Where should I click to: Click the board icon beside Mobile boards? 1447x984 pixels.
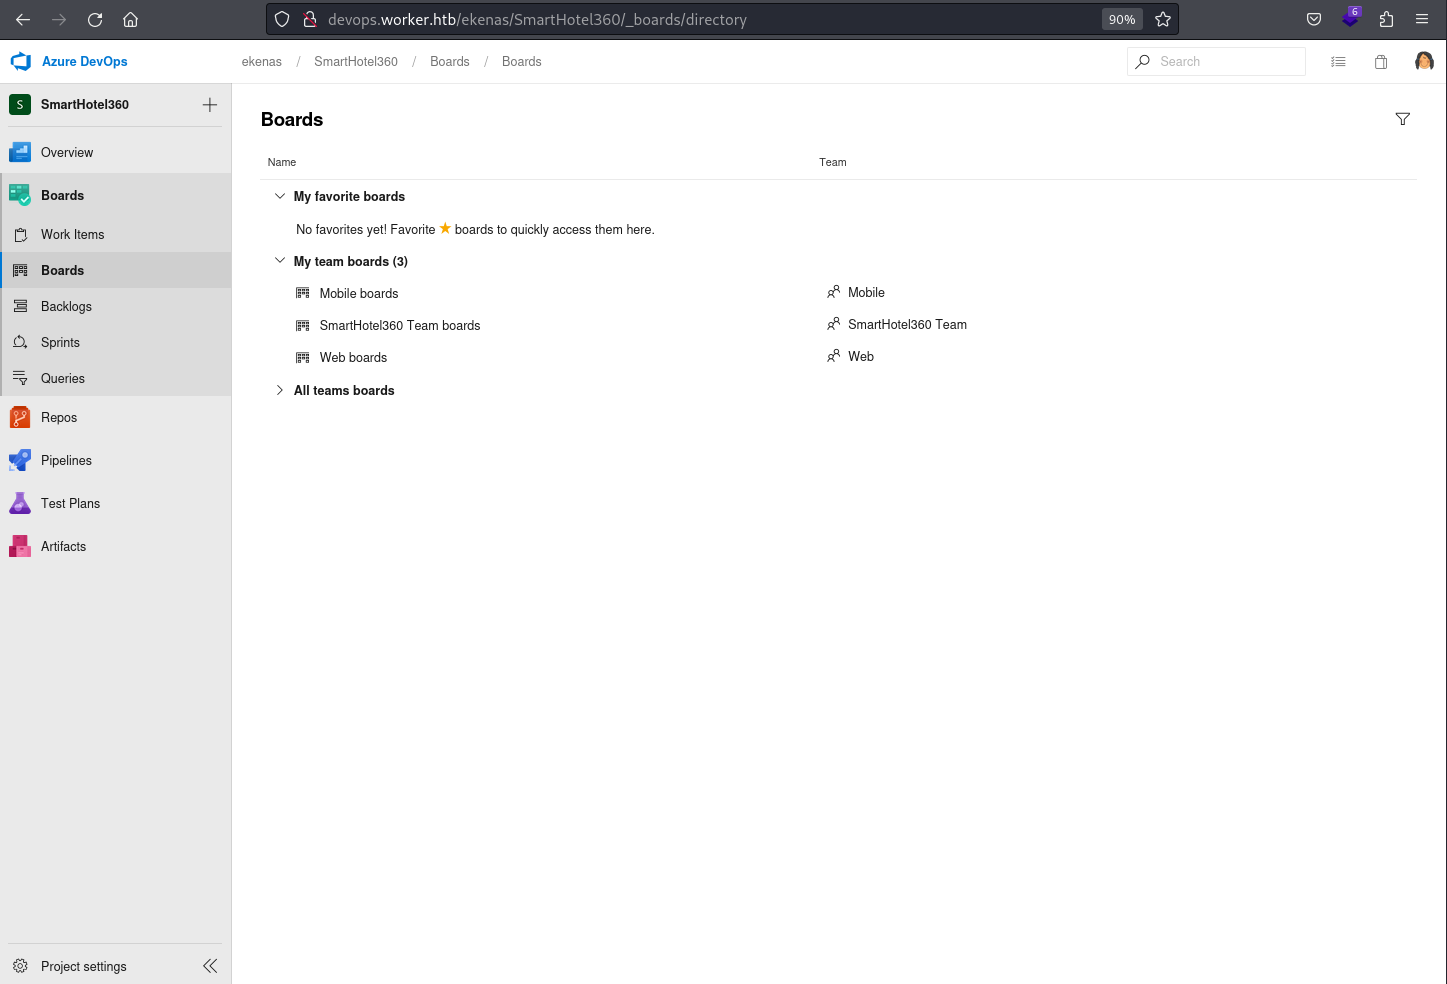[x=303, y=293]
